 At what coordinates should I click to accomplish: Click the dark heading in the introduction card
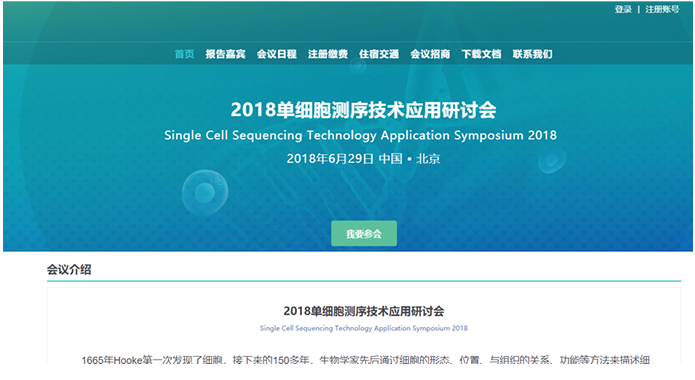coord(363,311)
